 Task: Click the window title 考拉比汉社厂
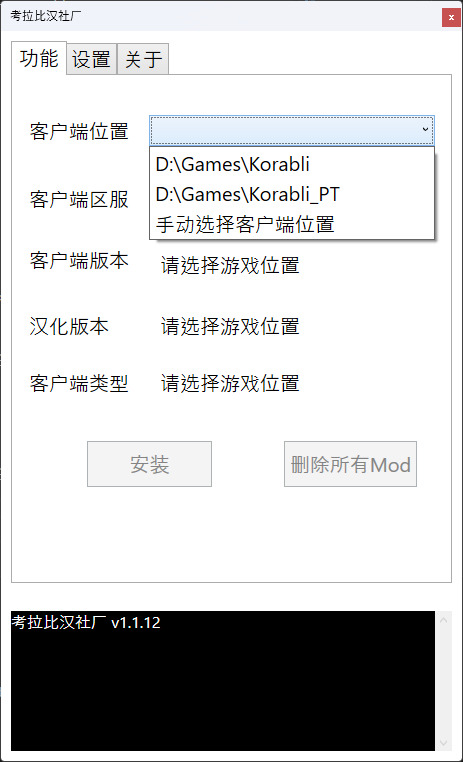click(46, 16)
